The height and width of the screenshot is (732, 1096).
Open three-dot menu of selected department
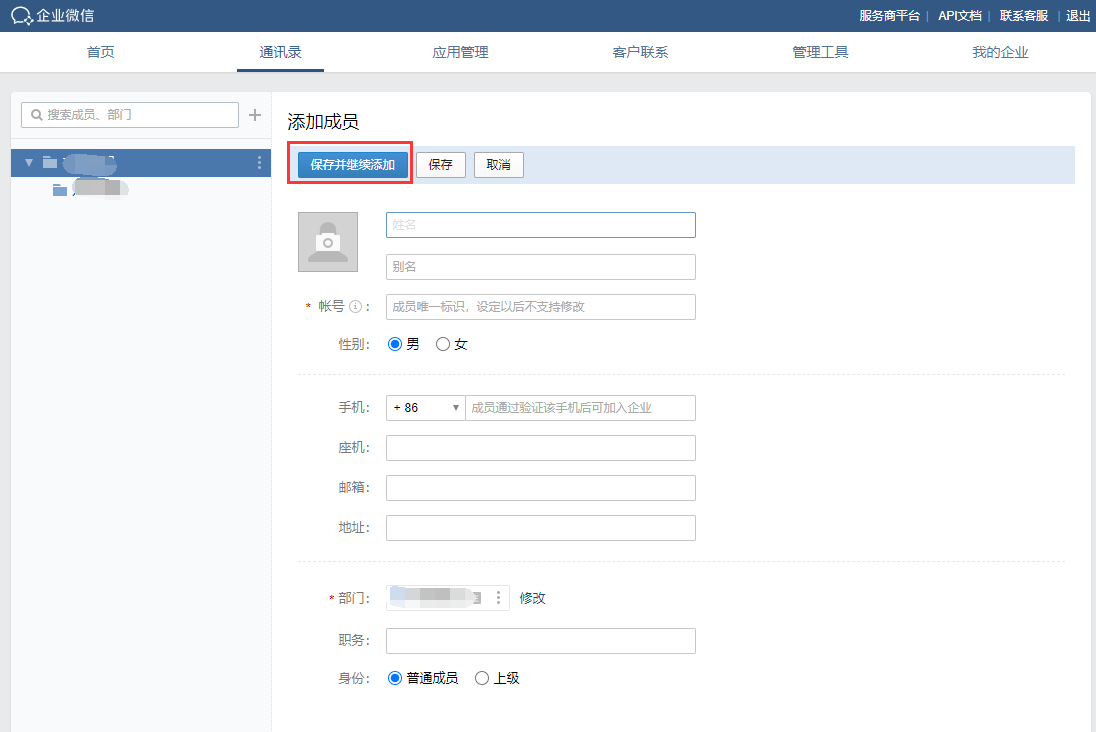(x=260, y=163)
